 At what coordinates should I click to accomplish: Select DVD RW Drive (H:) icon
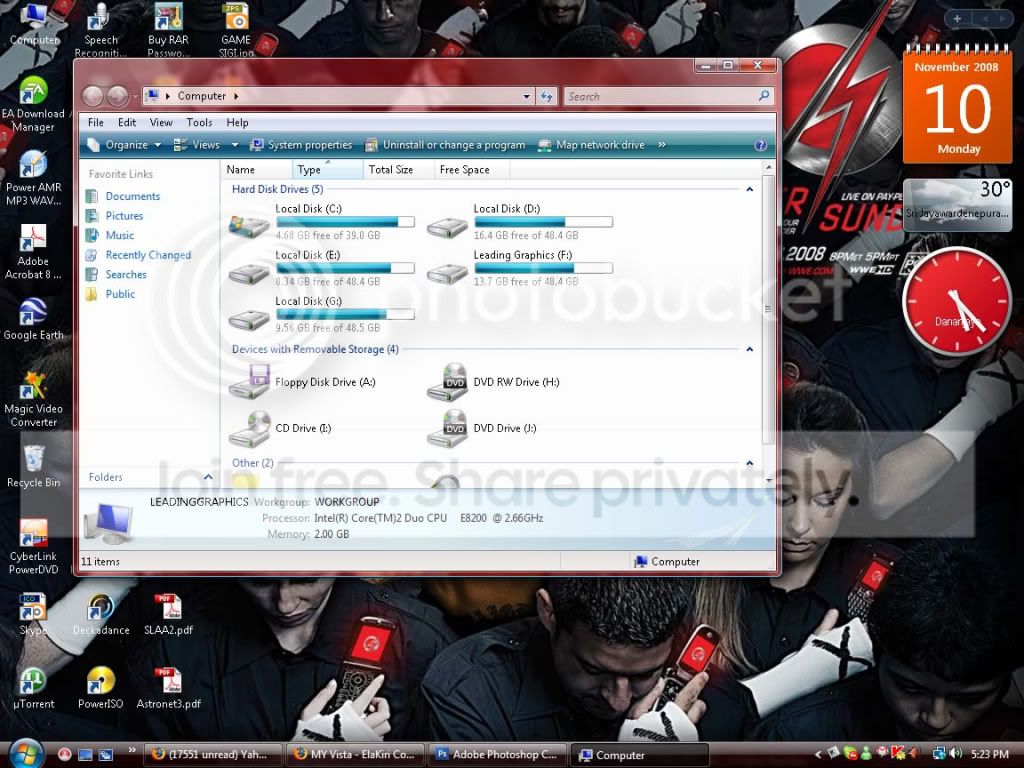click(447, 382)
